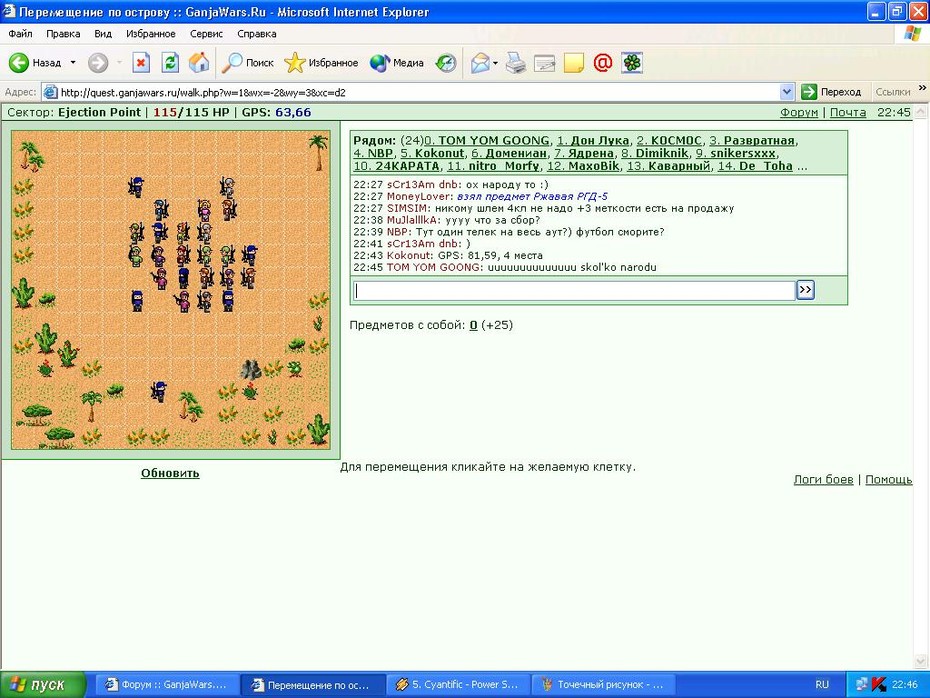This screenshot has height=698, width=930.
Task: Open History clock icon
Action: 445,62
